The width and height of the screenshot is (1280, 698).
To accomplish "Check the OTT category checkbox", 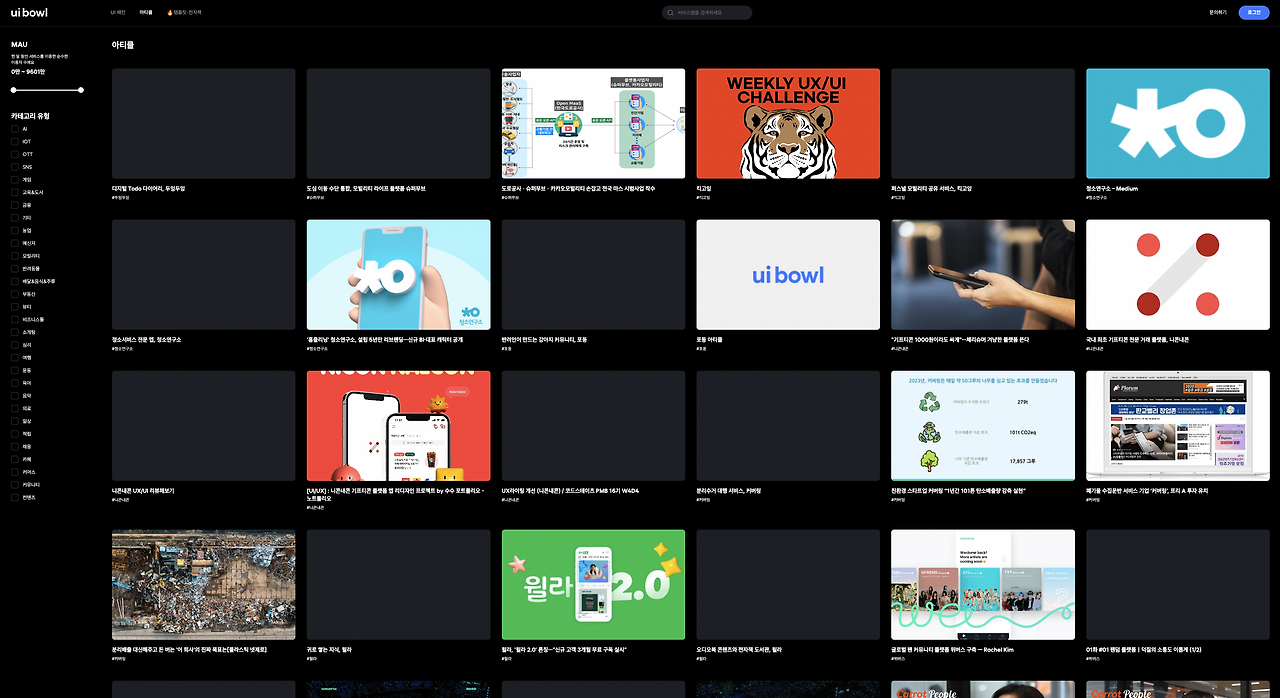I will click(14, 154).
